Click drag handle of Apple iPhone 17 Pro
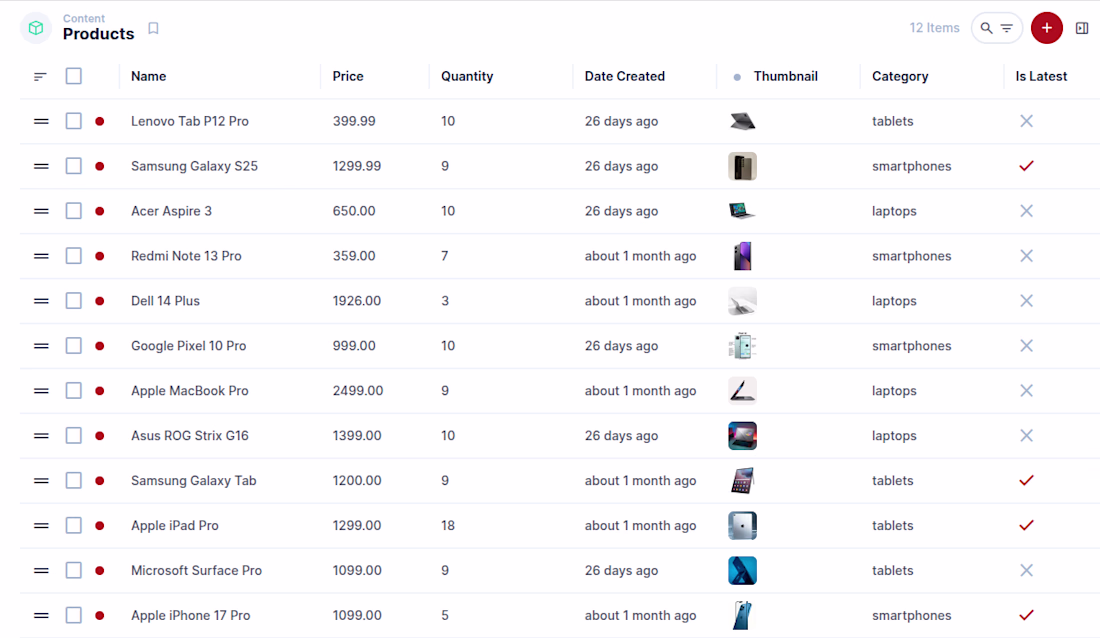 click(41, 615)
